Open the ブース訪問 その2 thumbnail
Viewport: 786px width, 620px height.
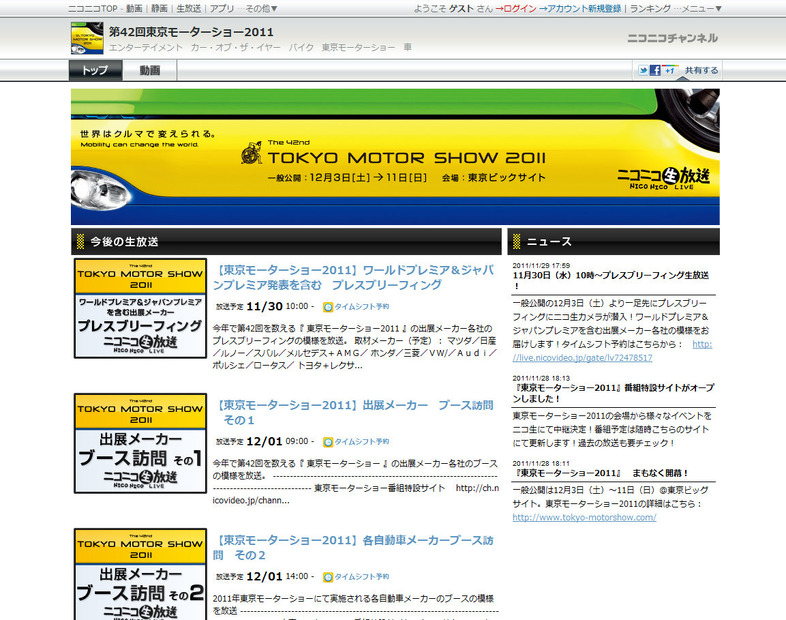point(140,574)
